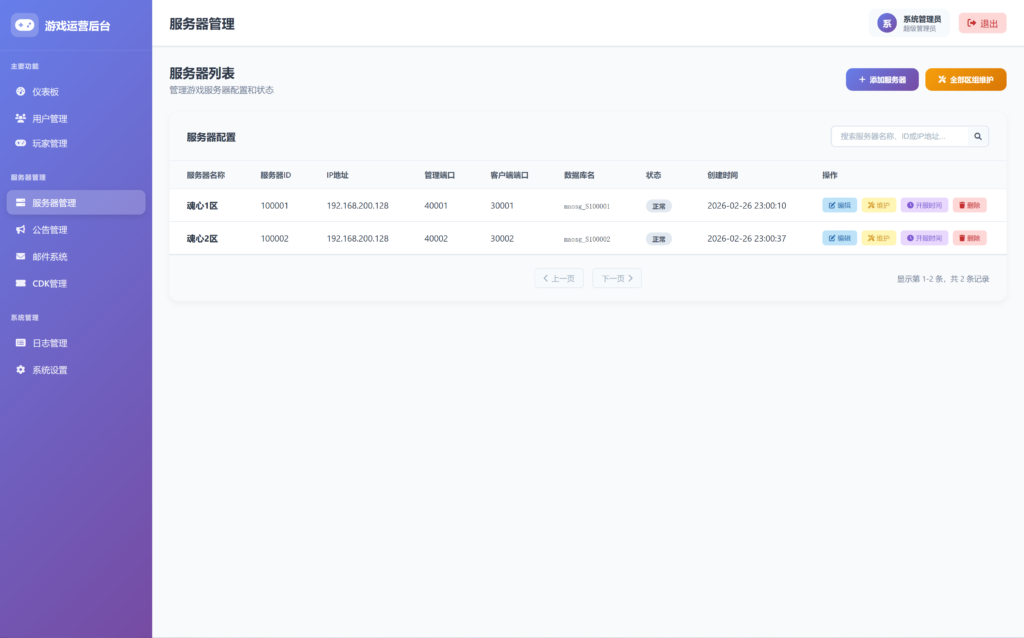Viewport: 1024px width, 638px height.
Task: Click the game controller logo icon
Action: coord(25,25)
